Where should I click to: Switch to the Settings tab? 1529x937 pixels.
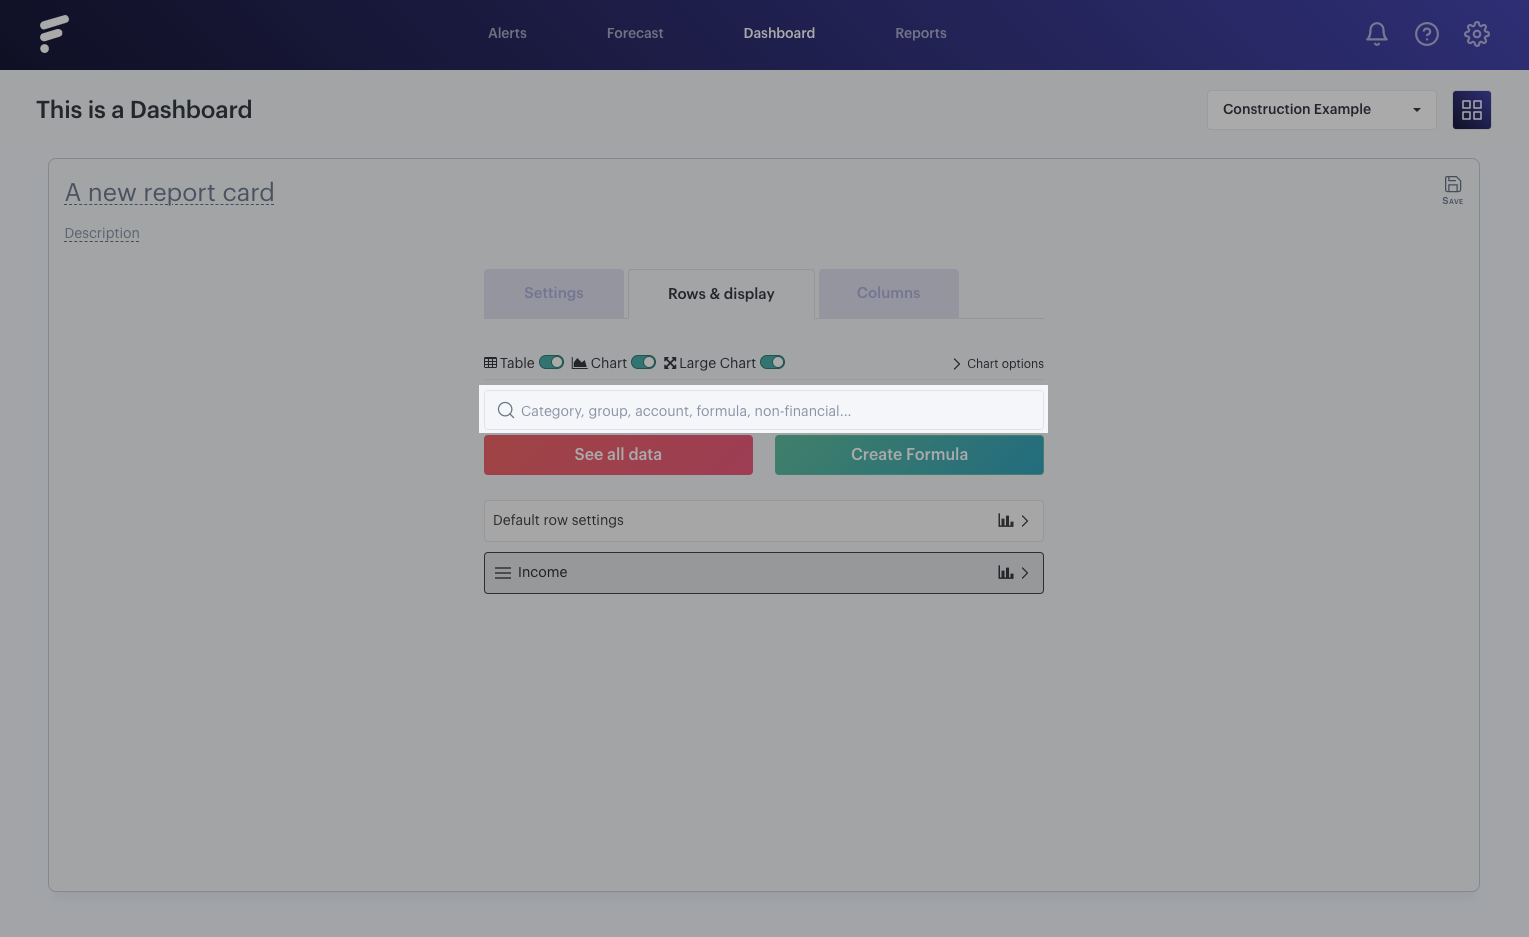pyautogui.click(x=554, y=293)
